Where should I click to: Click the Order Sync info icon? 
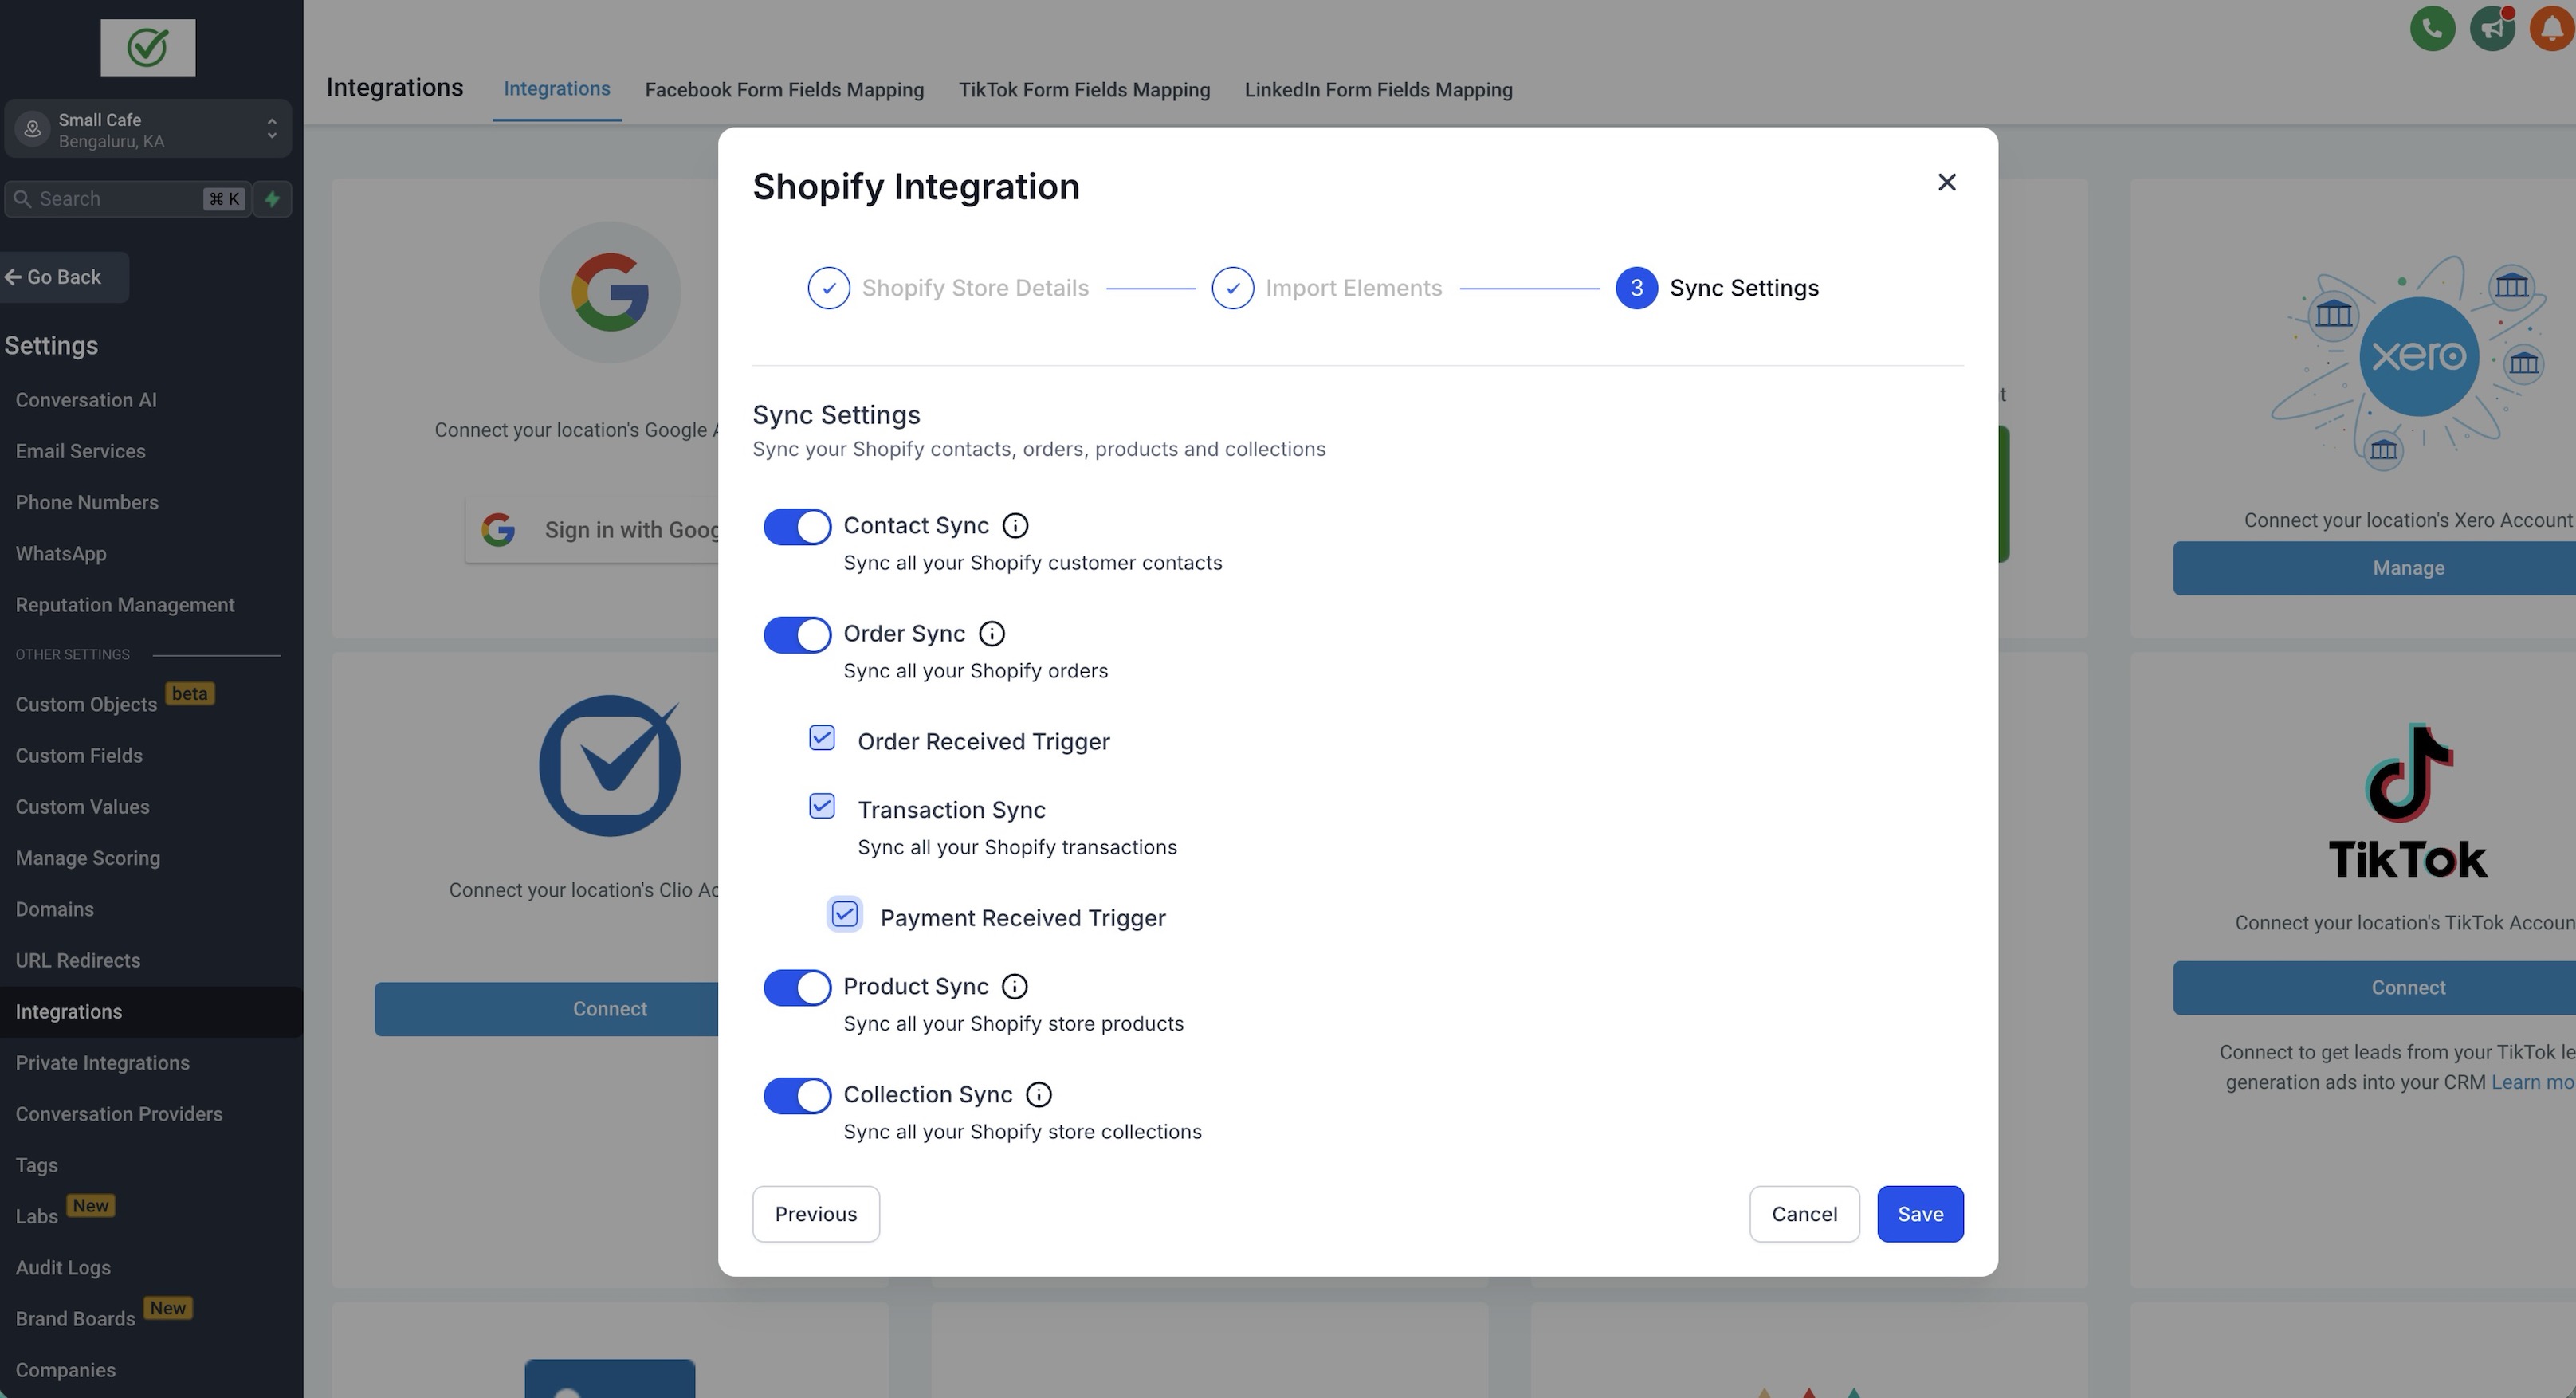(991, 634)
